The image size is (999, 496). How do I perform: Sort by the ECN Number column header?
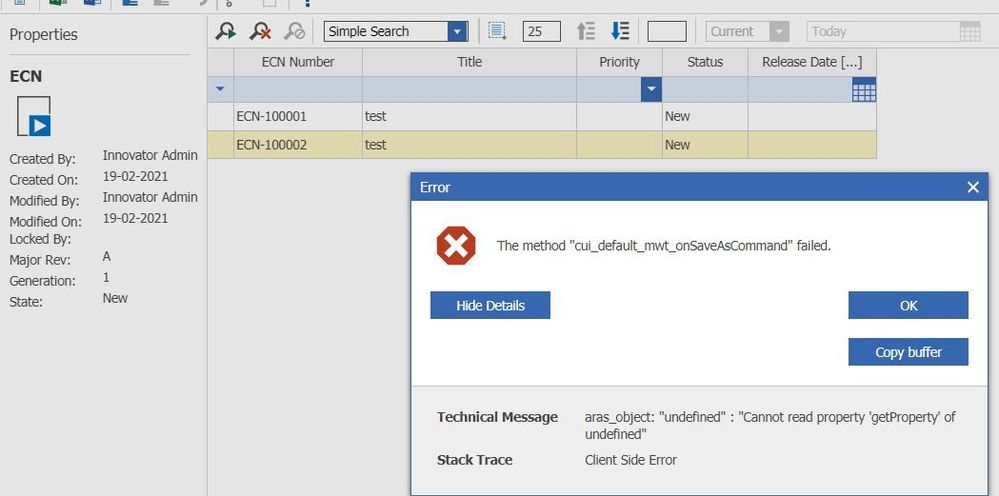point(297,62)
